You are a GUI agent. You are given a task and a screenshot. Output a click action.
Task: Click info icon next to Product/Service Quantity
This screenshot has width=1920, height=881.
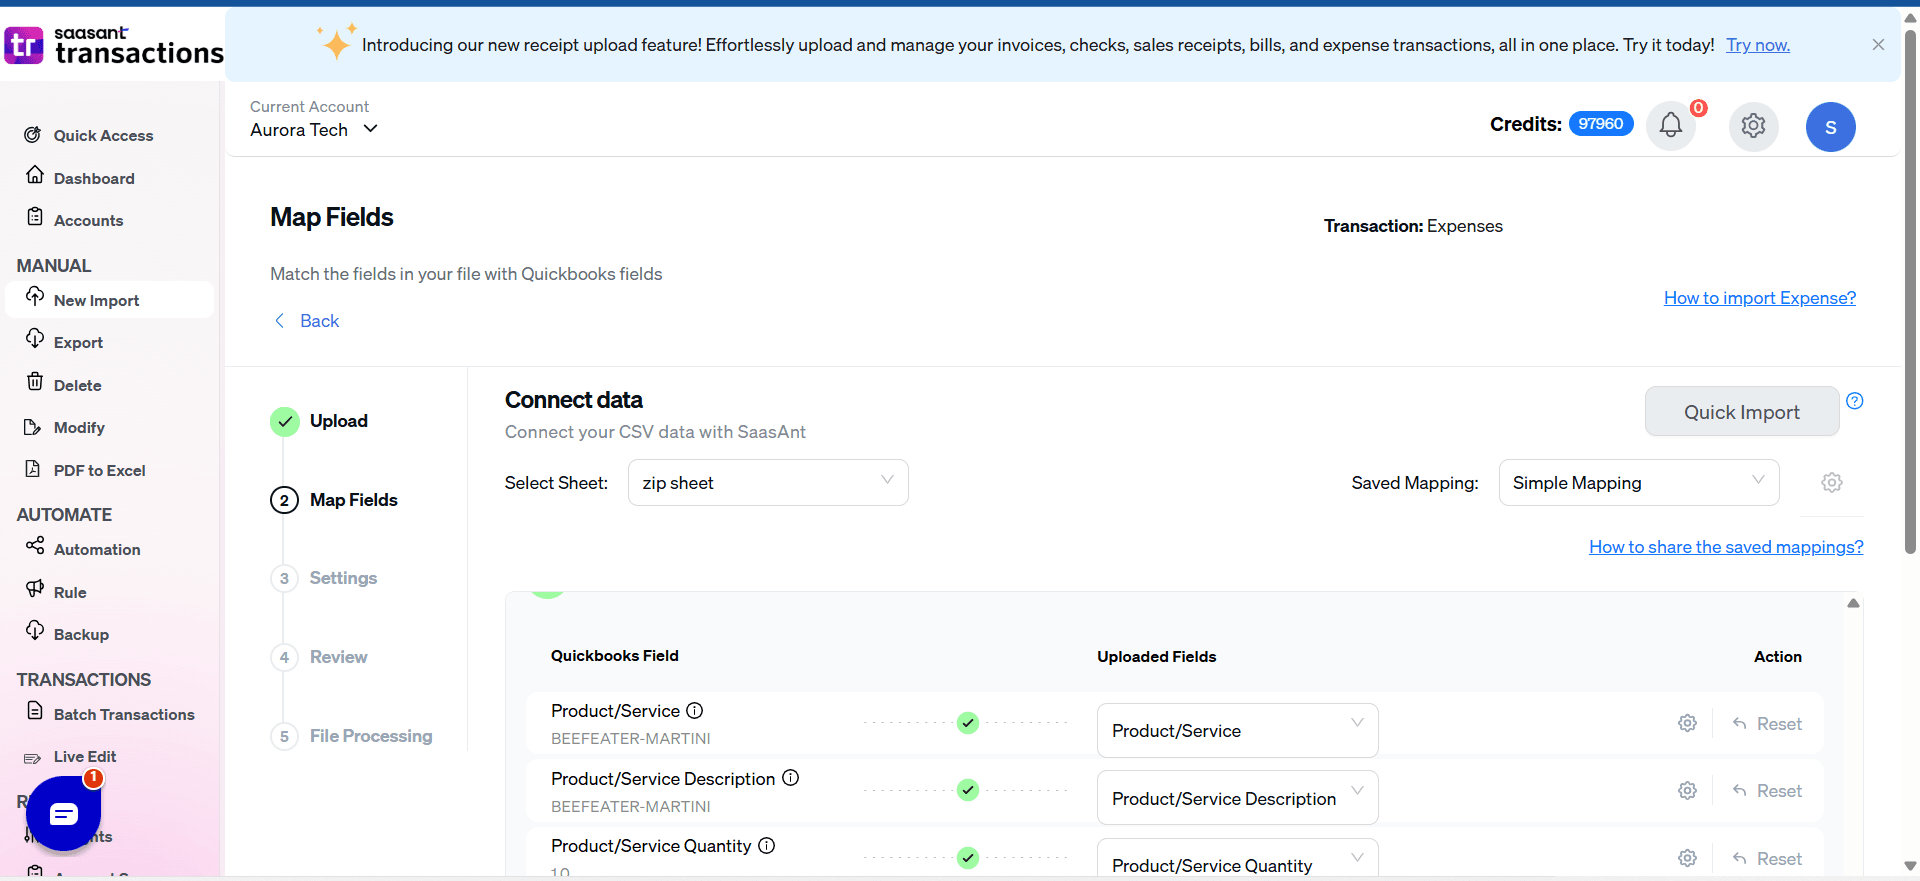point(766,846)
